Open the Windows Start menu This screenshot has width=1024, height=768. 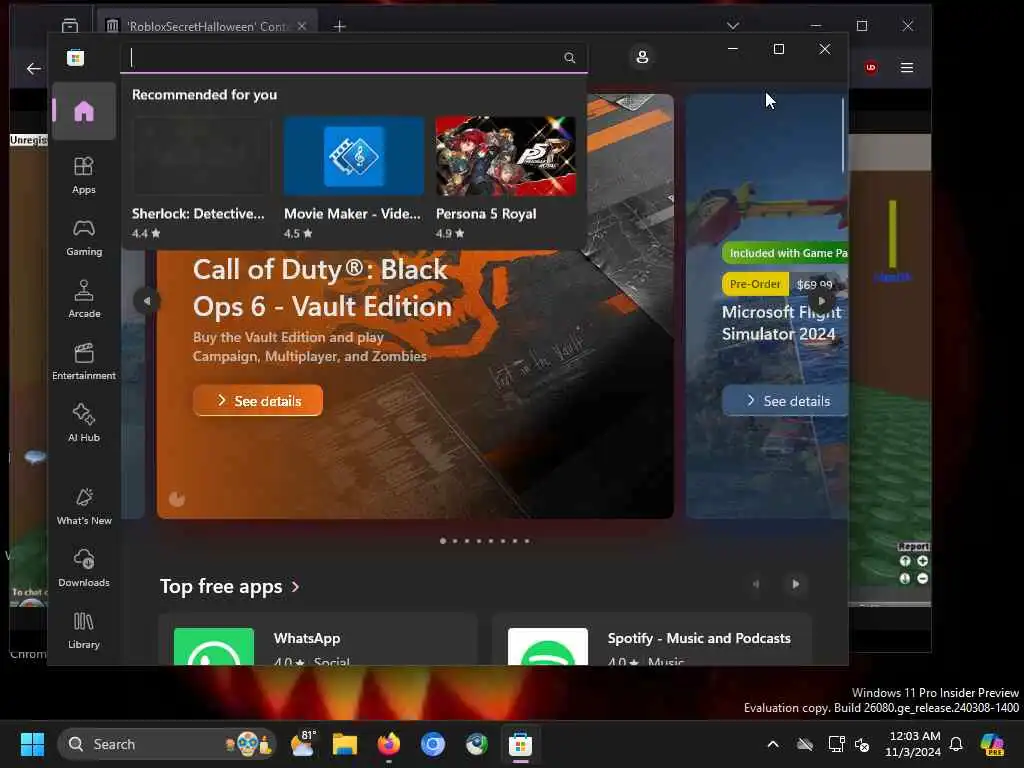(32, 744)
